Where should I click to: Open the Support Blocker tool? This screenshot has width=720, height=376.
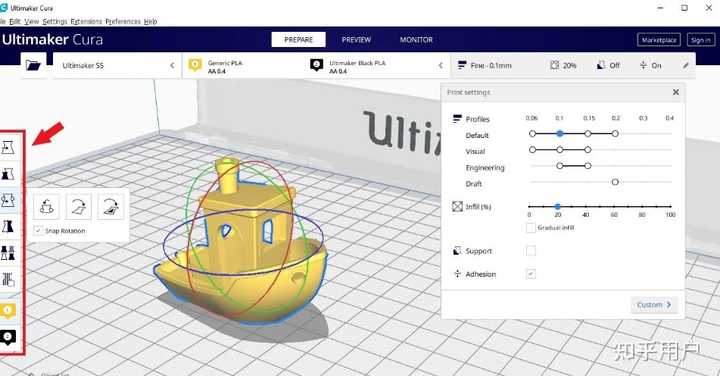8,279
